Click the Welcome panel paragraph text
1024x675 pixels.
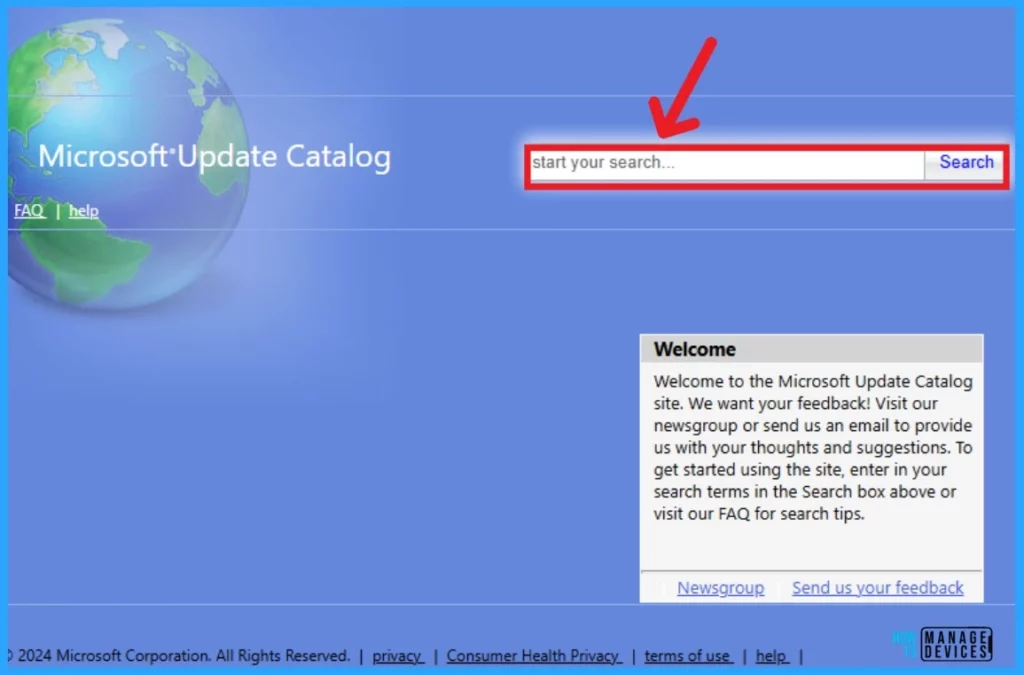[x=813, y=448]
